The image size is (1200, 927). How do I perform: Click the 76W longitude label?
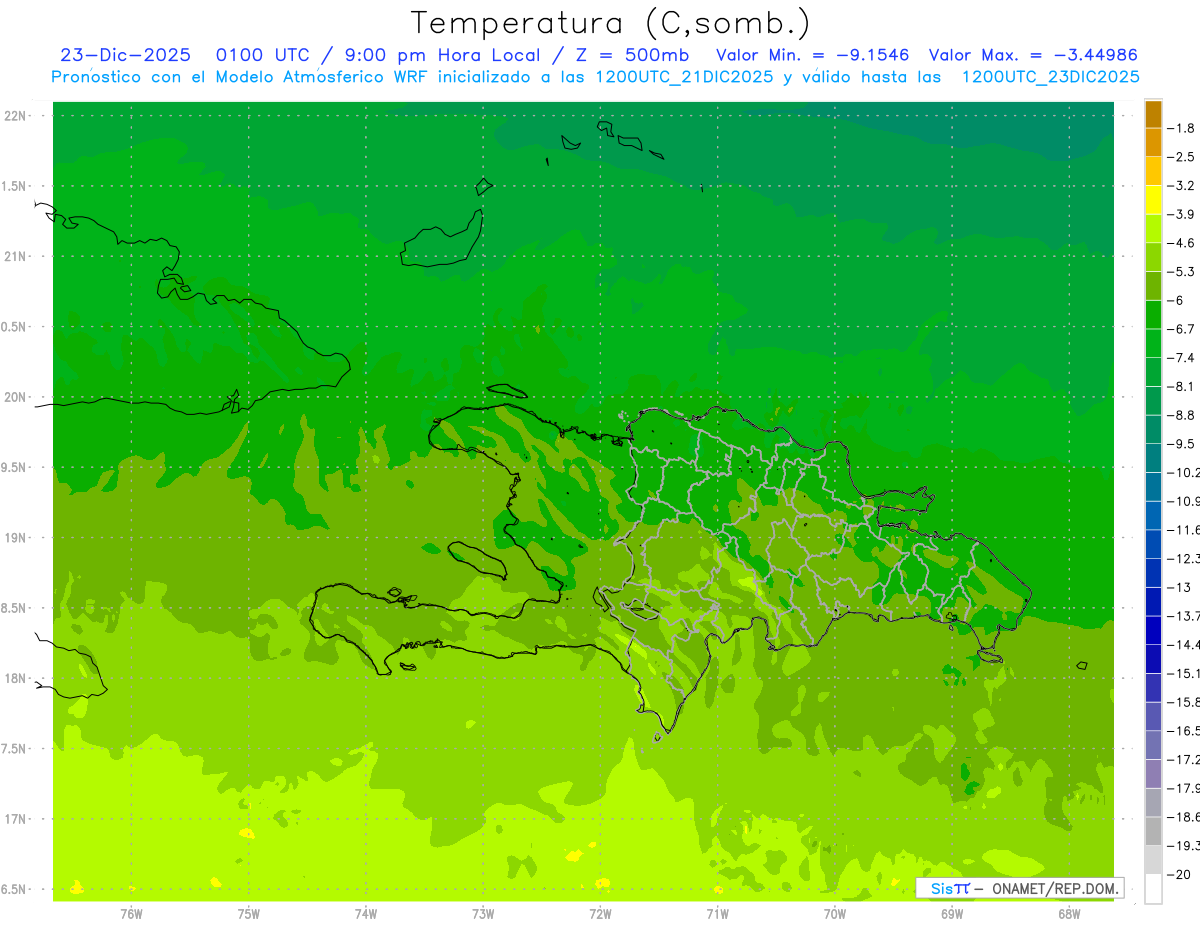tap(131, 913)
